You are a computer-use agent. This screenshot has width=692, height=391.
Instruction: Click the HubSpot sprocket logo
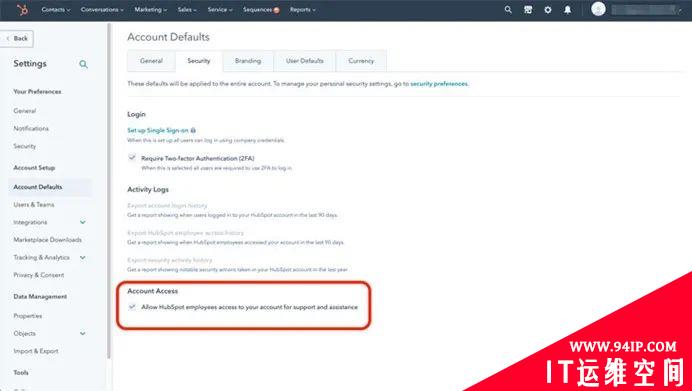pyautogui.click(x=22, y=9)
